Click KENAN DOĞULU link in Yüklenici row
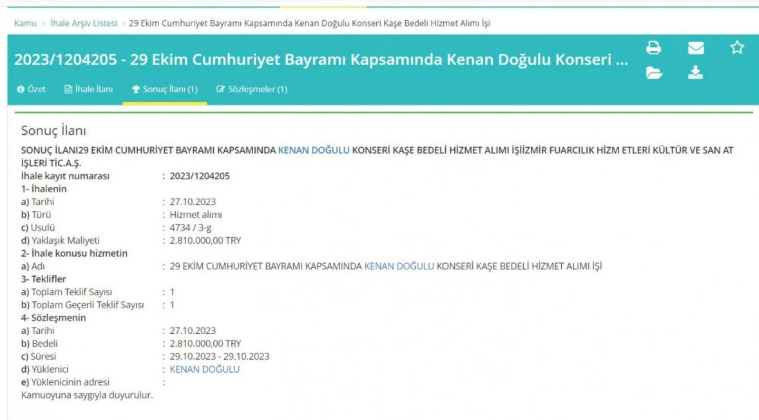Viewport: 759px width, 420px height. click(x=205, y=369)
